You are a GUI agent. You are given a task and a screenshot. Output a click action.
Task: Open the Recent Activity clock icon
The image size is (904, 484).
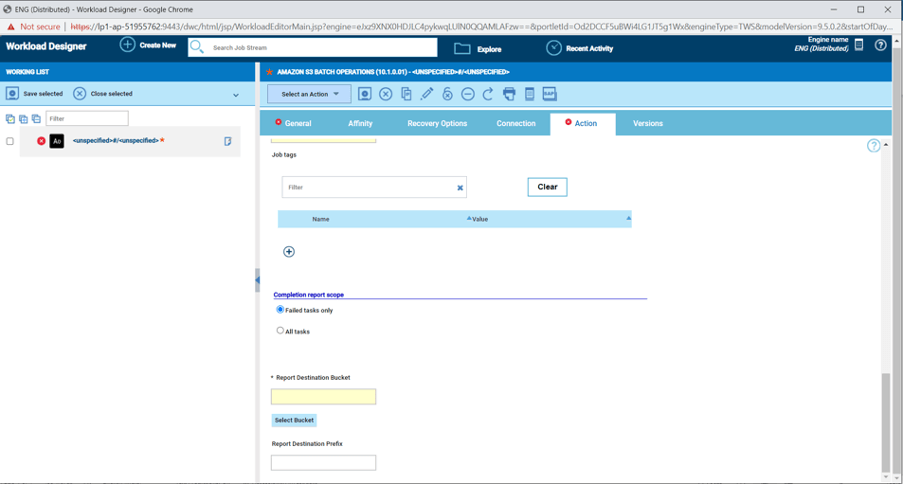point(554,48)
